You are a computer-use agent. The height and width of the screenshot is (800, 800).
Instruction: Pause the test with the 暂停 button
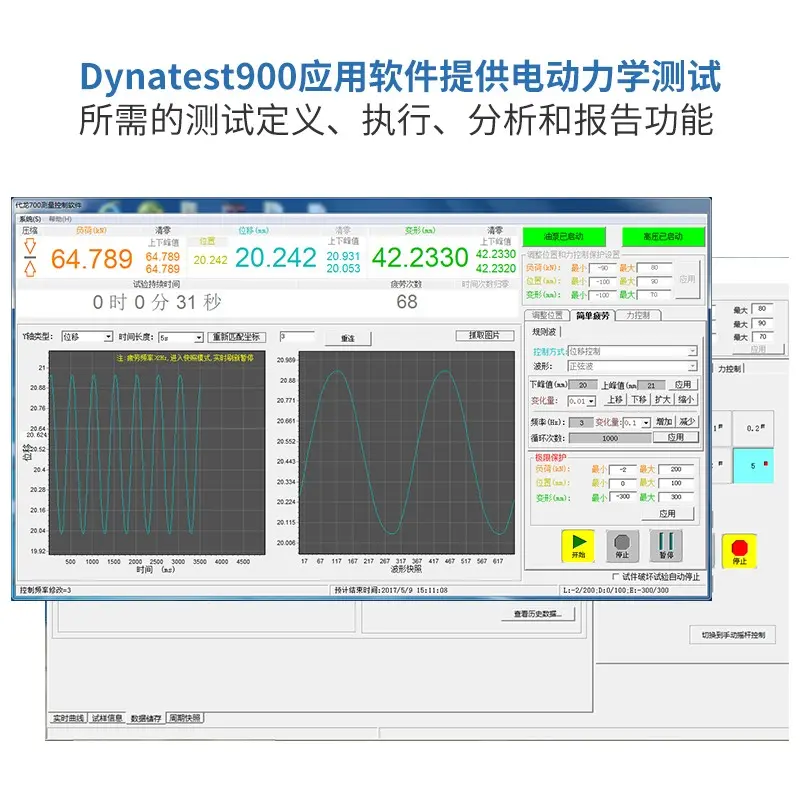point(666,545)
